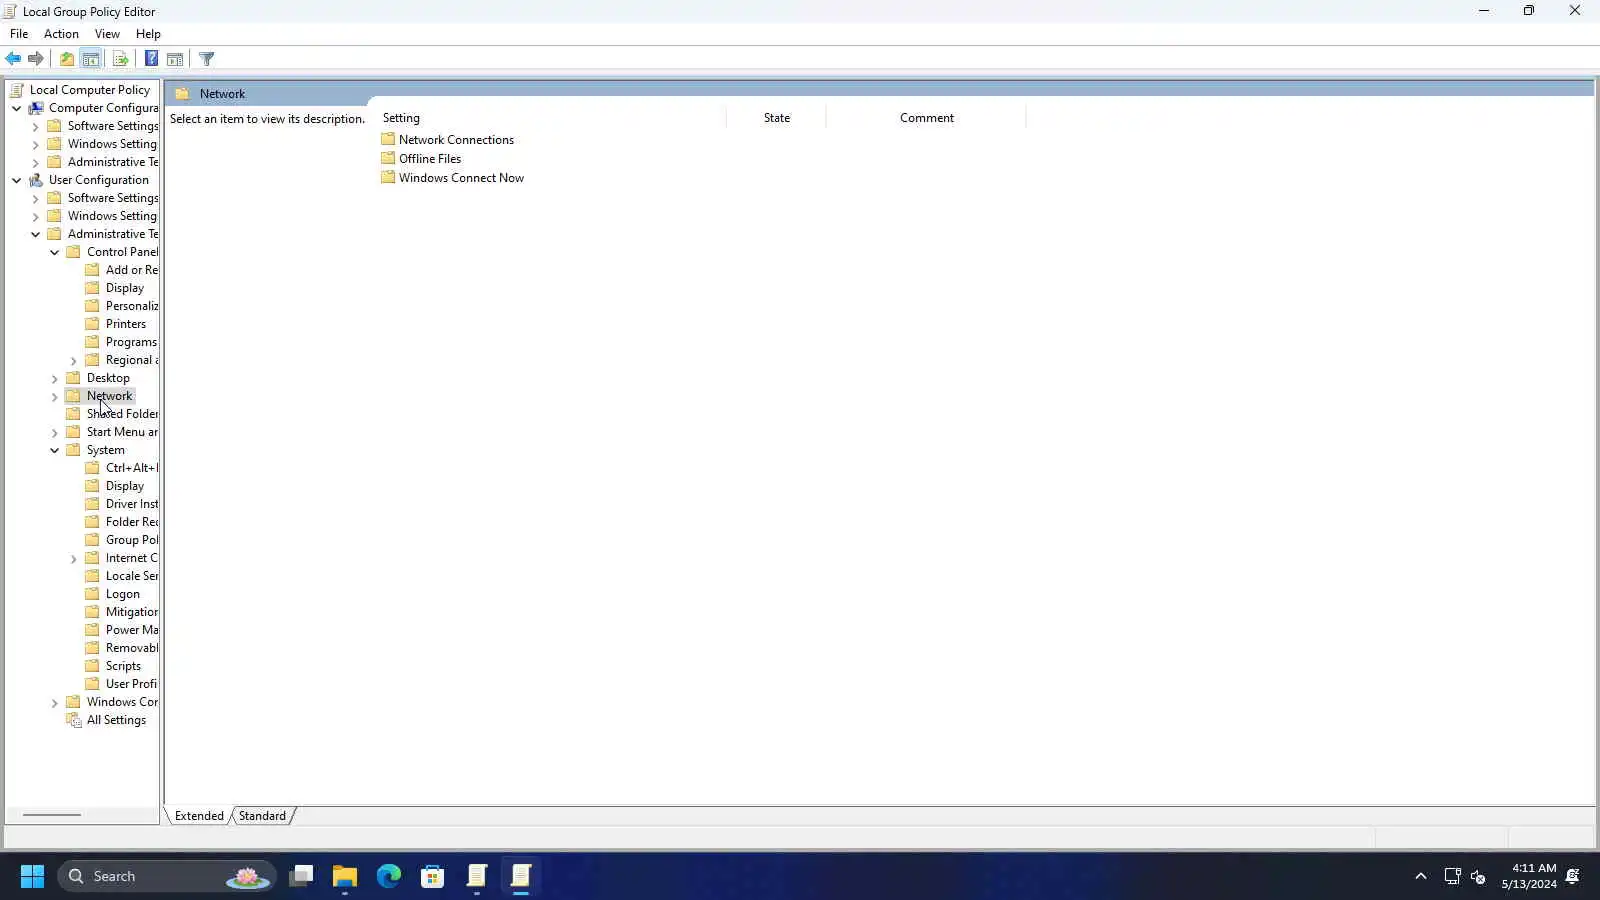Screen dimensions: 1600x900
Task: Select the Mitigation Options tree item
Action: click(x=132, y=612)
